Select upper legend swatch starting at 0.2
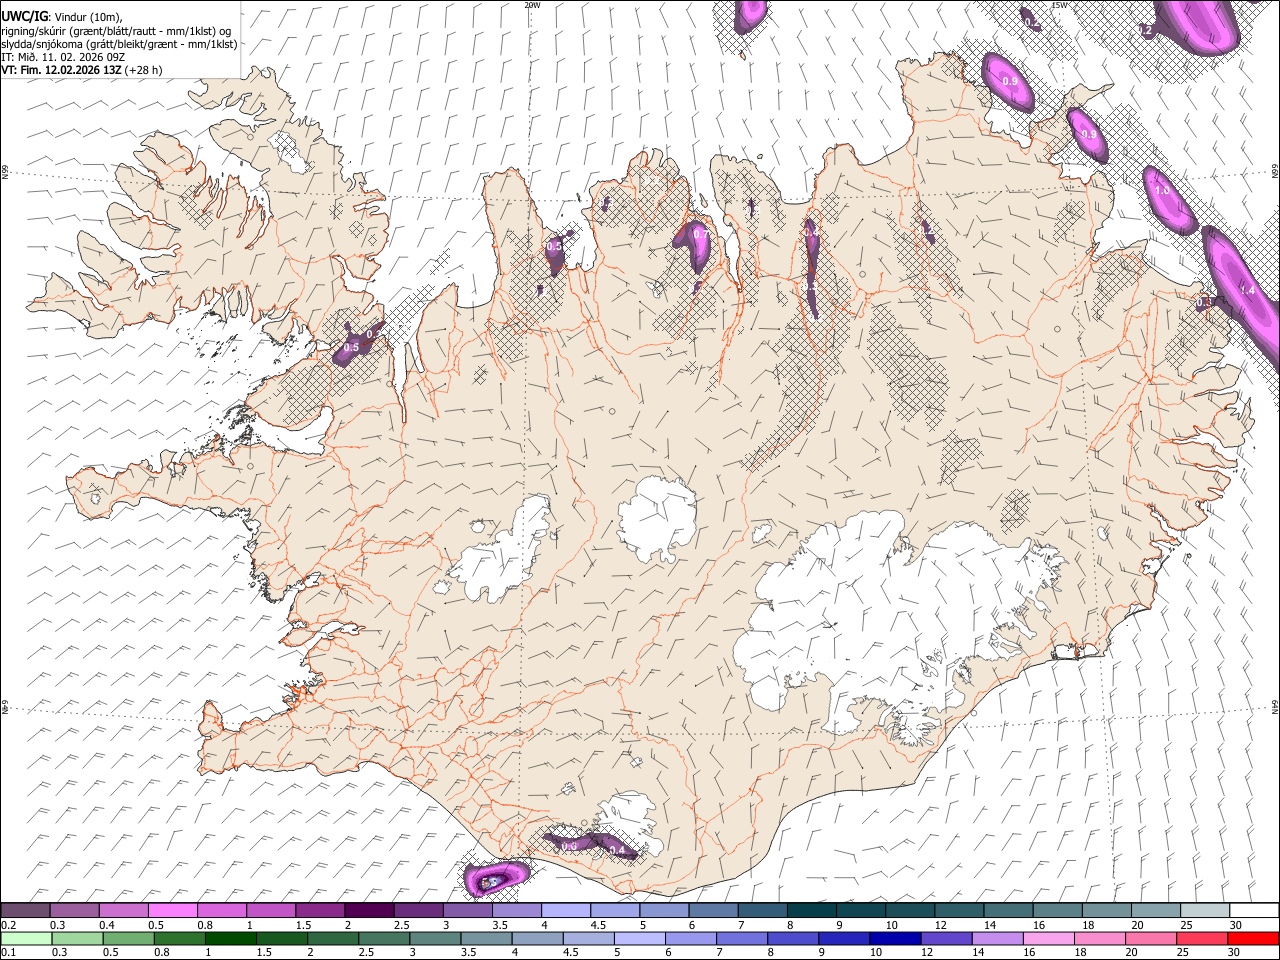1280x960 pixels. (25, 910)
